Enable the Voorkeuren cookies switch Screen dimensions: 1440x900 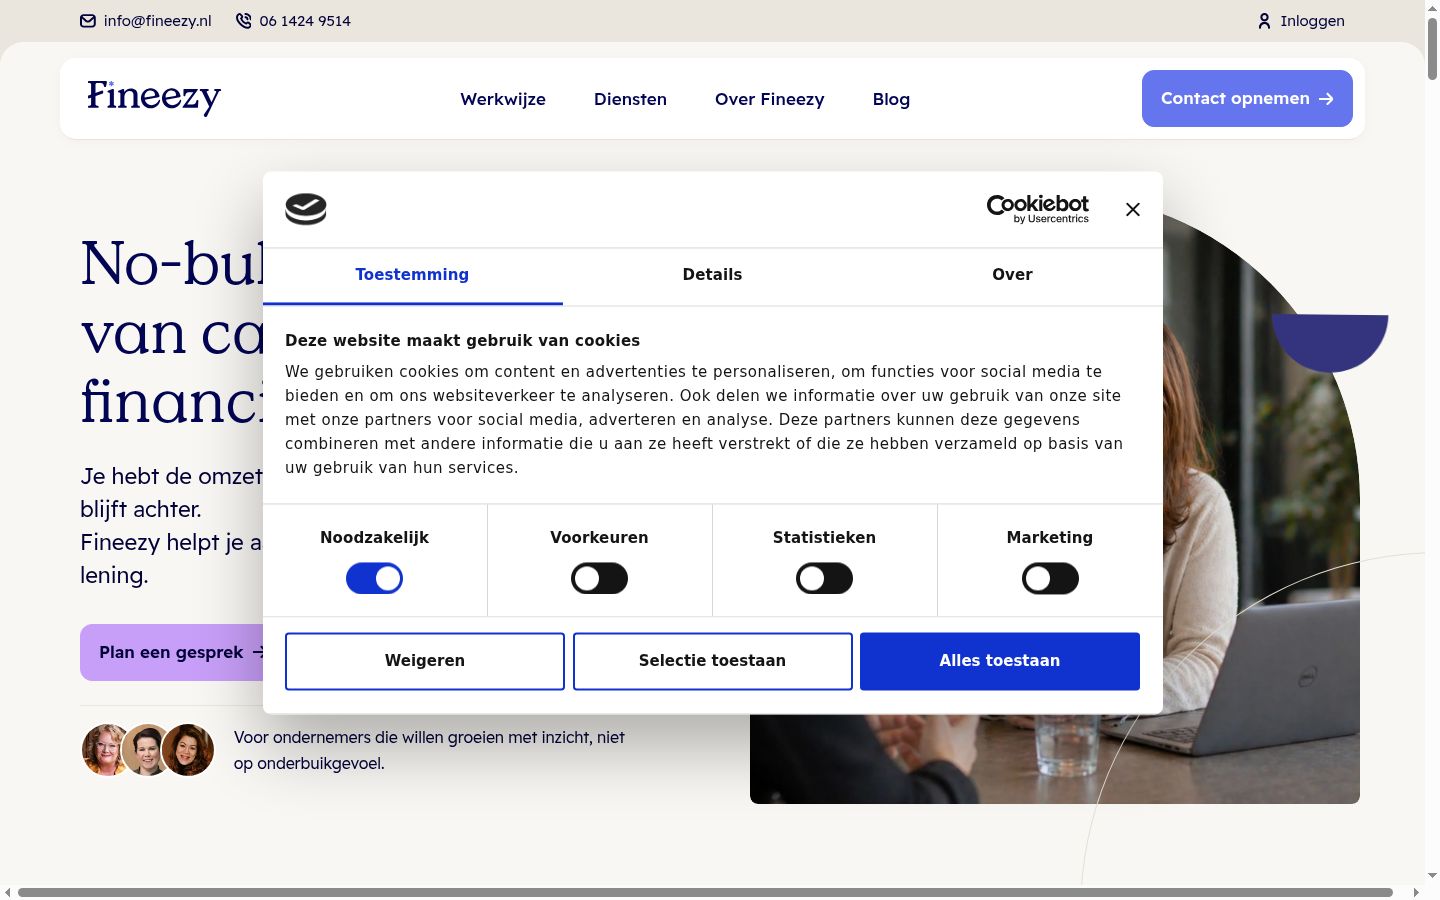(x=599, y=578)
